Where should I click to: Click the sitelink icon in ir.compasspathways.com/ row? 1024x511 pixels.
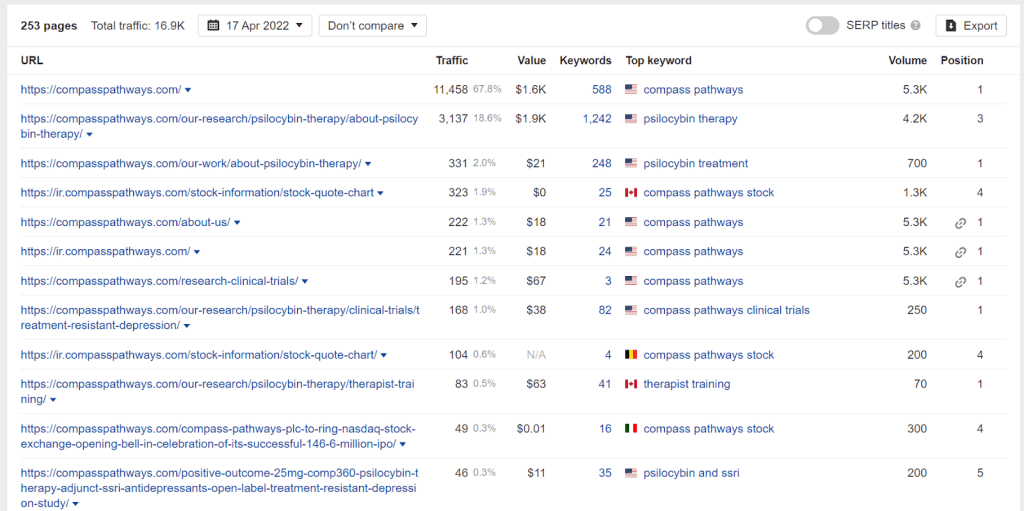(960, 252)
